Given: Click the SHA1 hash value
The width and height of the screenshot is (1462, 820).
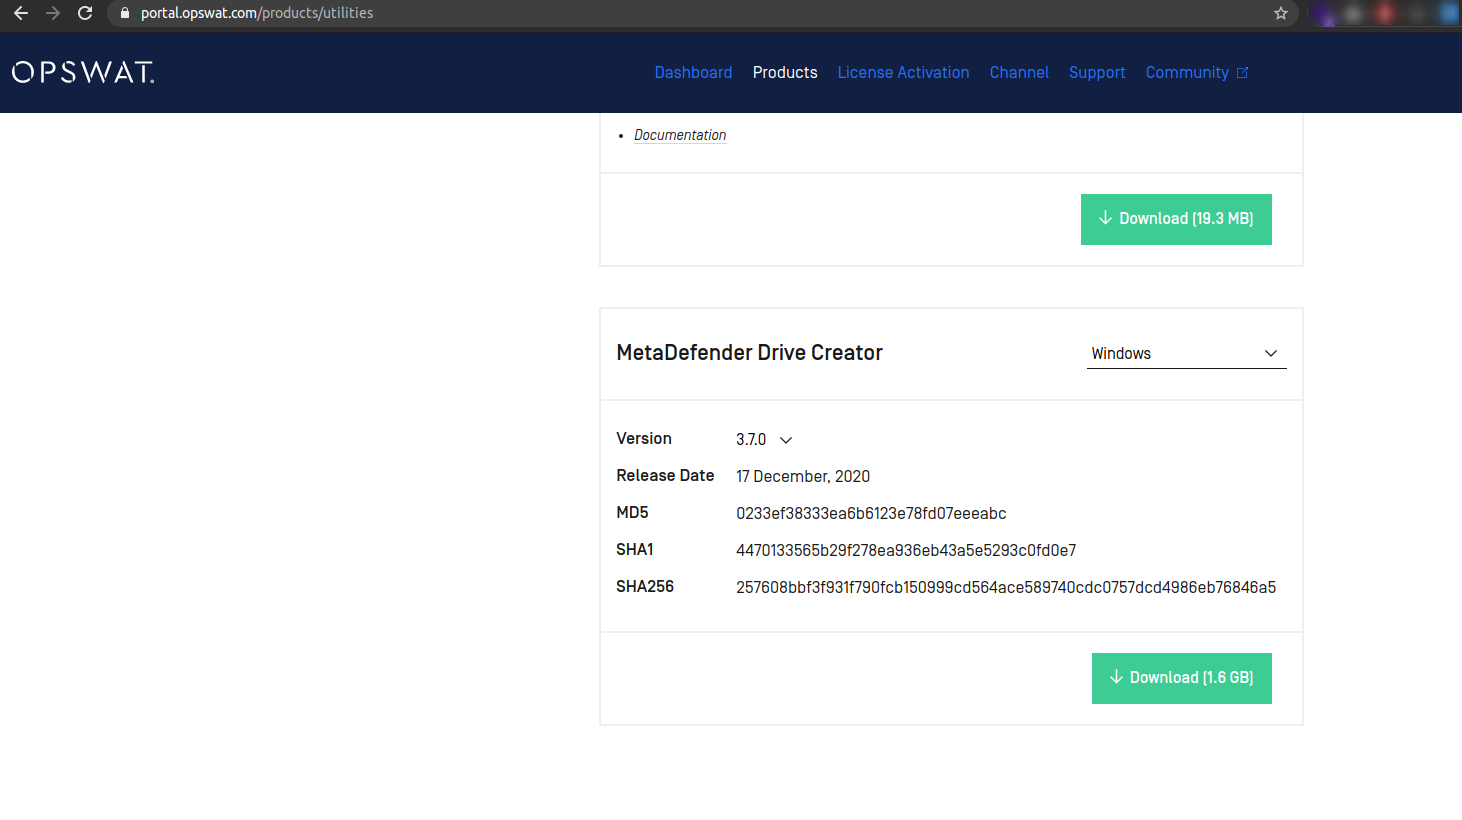Looking at the screenshot, I should [906, 550].
